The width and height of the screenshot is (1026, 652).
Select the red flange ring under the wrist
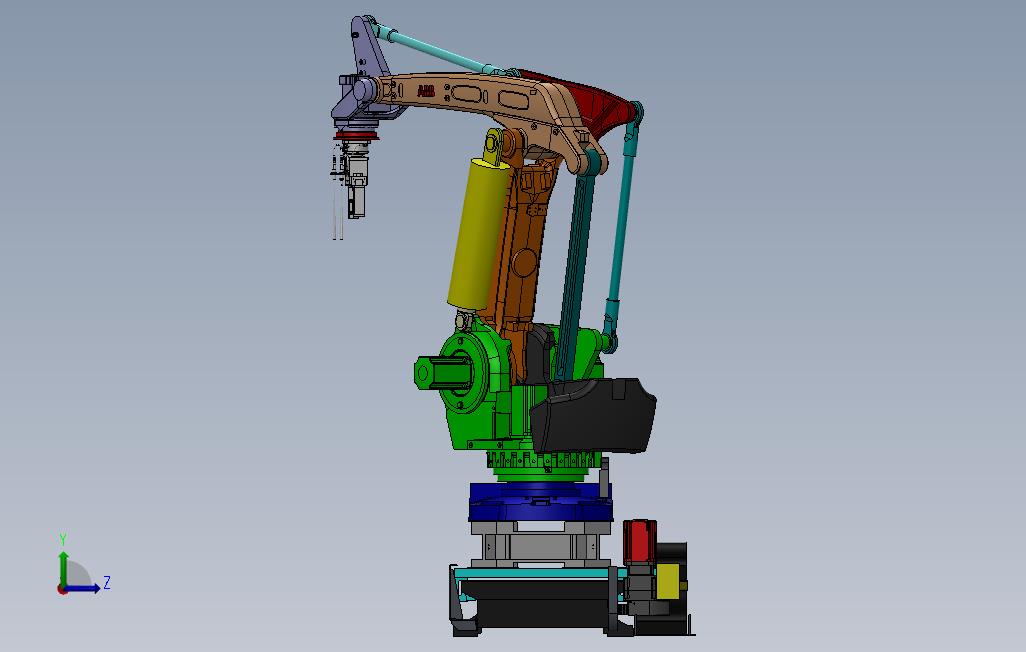354,136
